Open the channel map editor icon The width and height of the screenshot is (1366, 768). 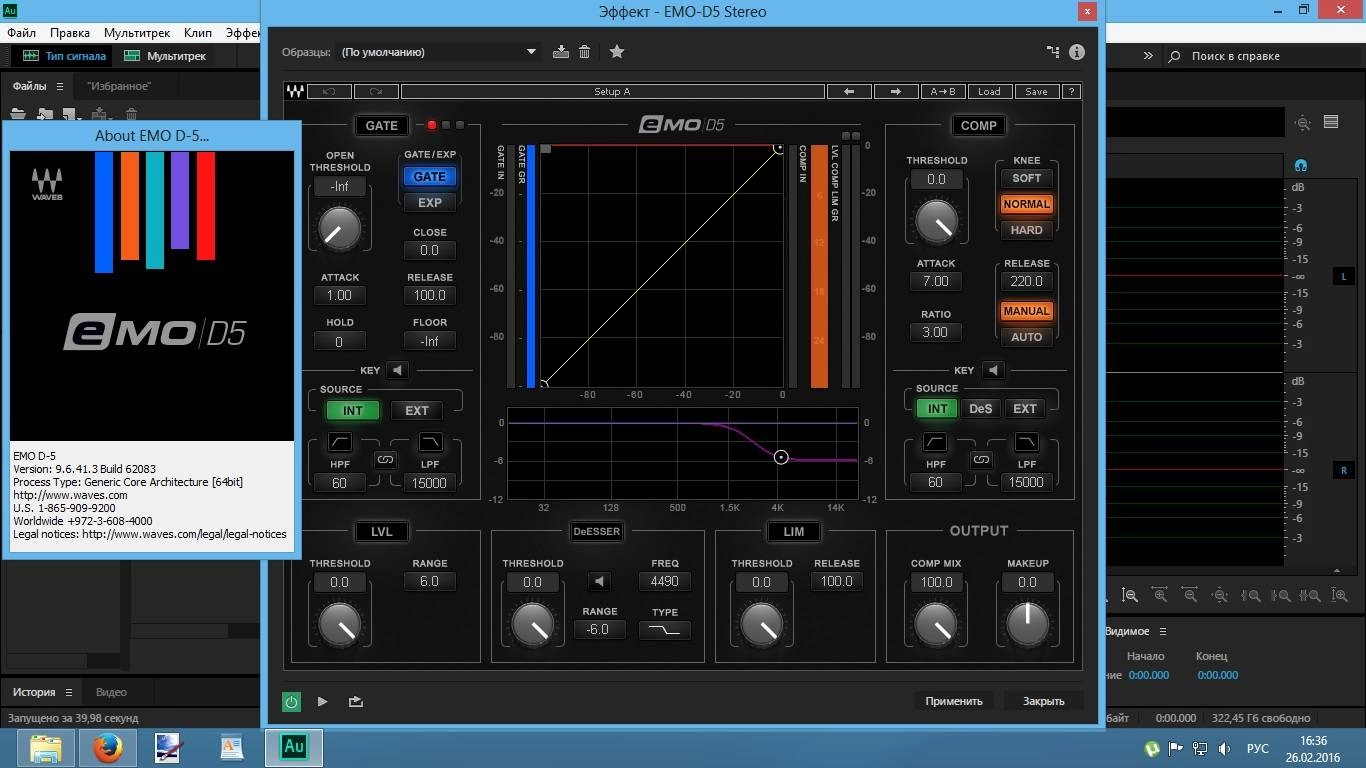tap(1053, 52)
